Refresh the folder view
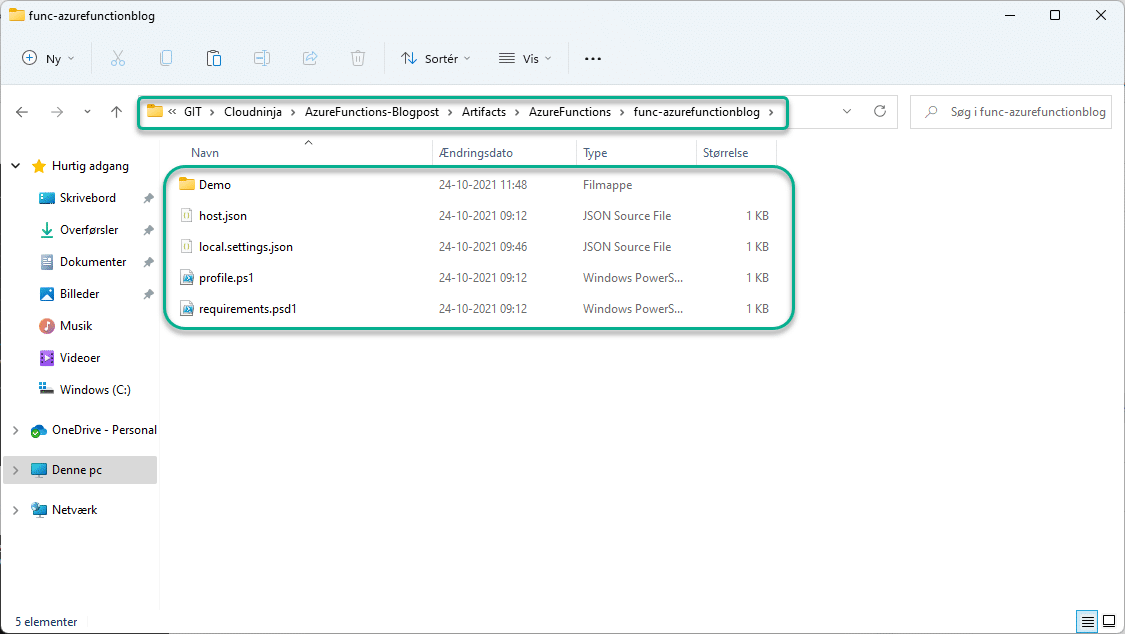 point(880,112)
